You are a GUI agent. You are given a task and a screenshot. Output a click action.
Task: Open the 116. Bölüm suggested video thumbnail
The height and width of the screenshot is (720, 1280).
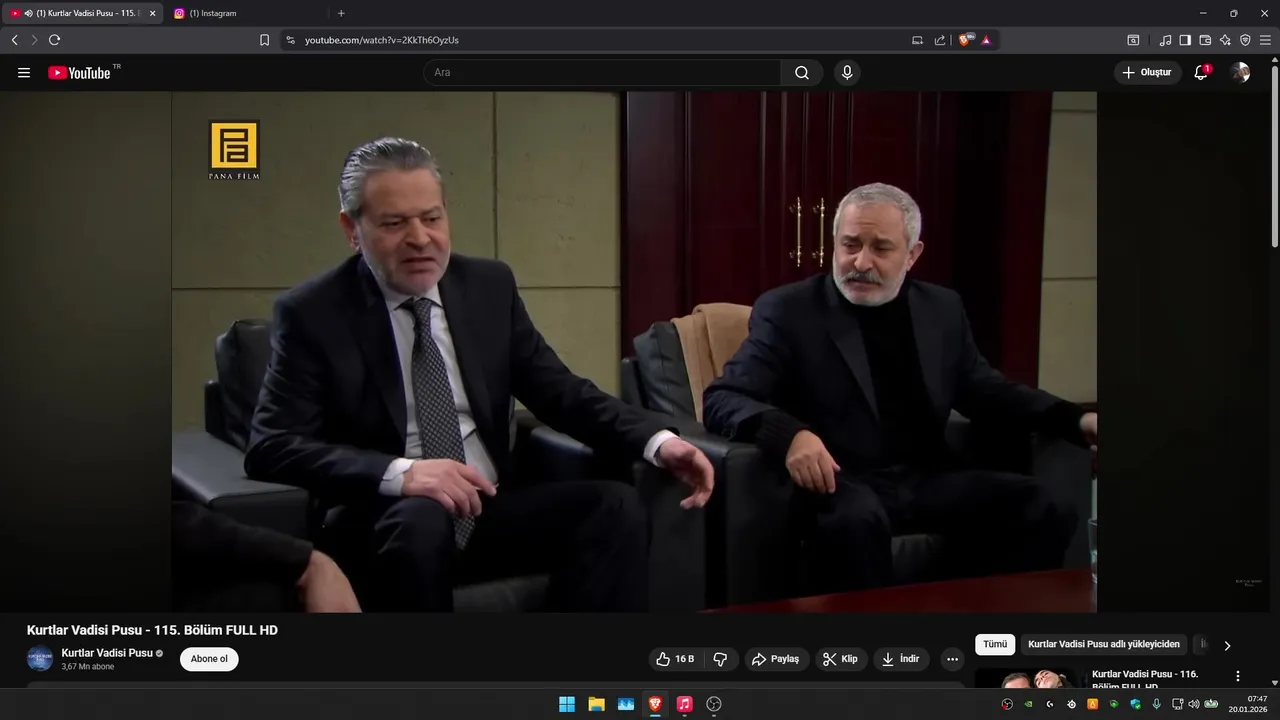1029,679
